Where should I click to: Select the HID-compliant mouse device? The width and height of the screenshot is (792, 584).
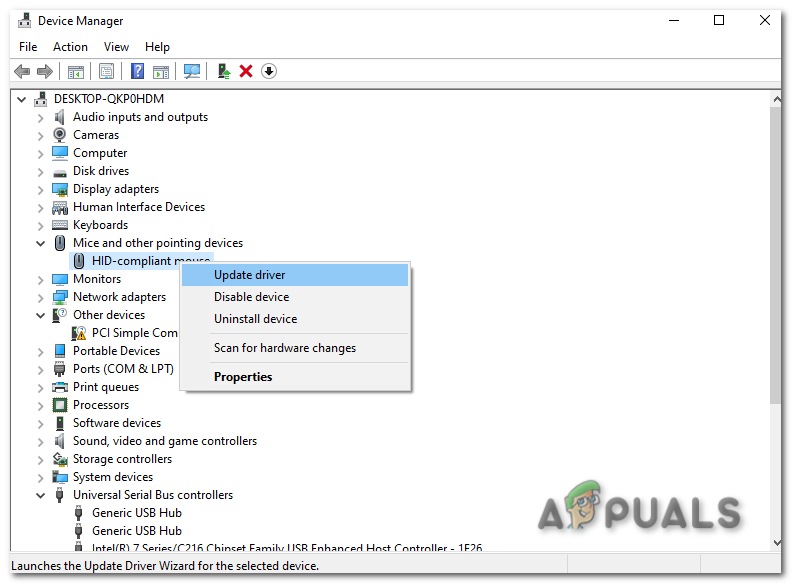click(x=141, y=261)
